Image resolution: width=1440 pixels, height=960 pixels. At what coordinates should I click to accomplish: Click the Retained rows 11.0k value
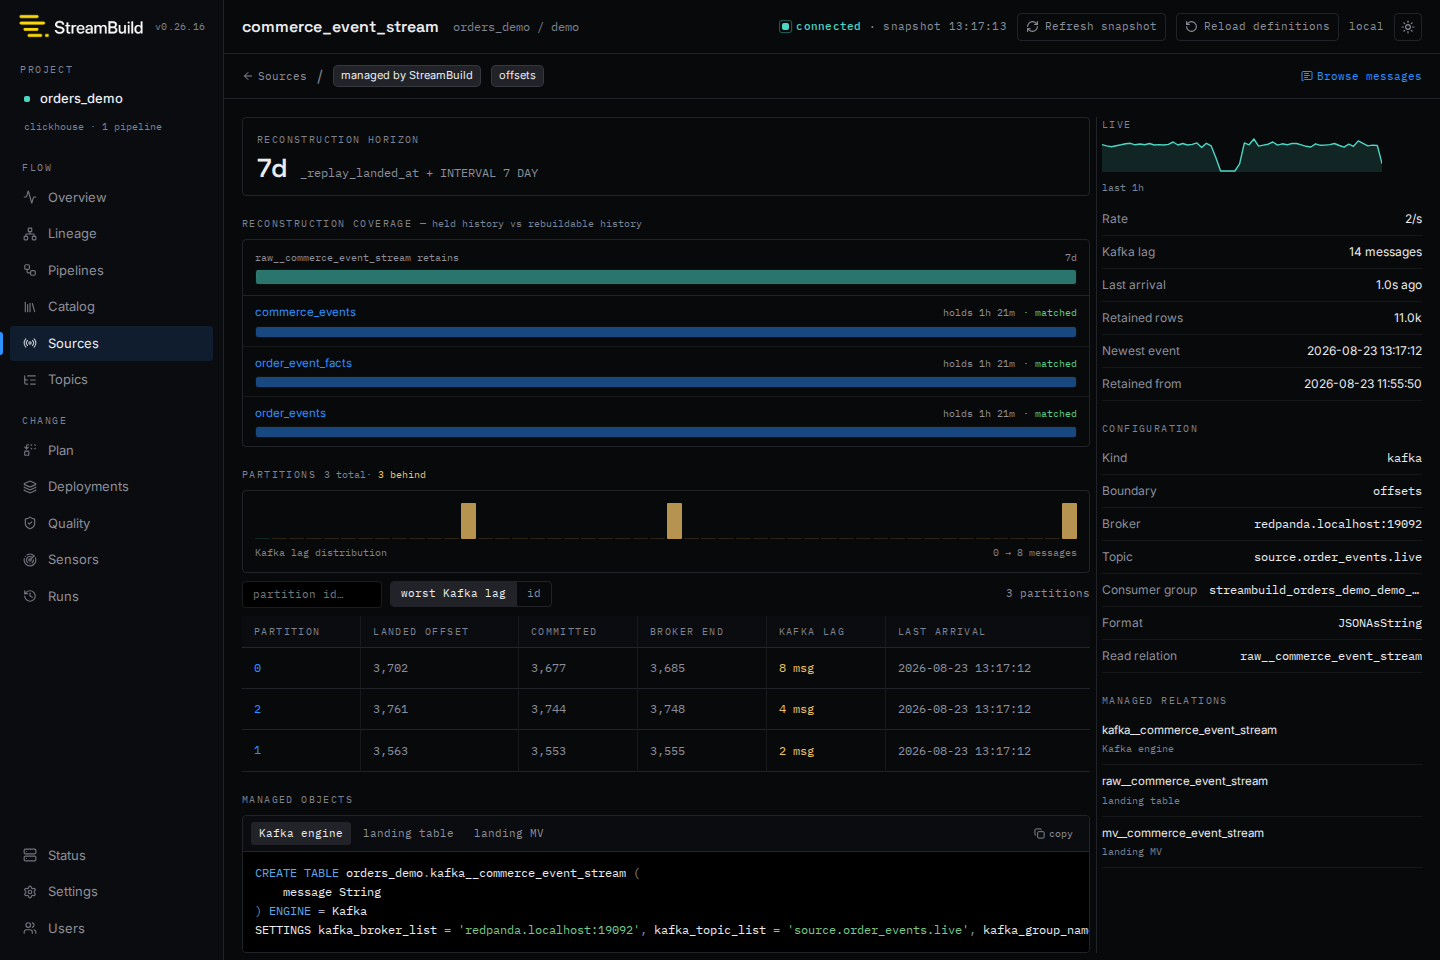(x=1408, y=318)
